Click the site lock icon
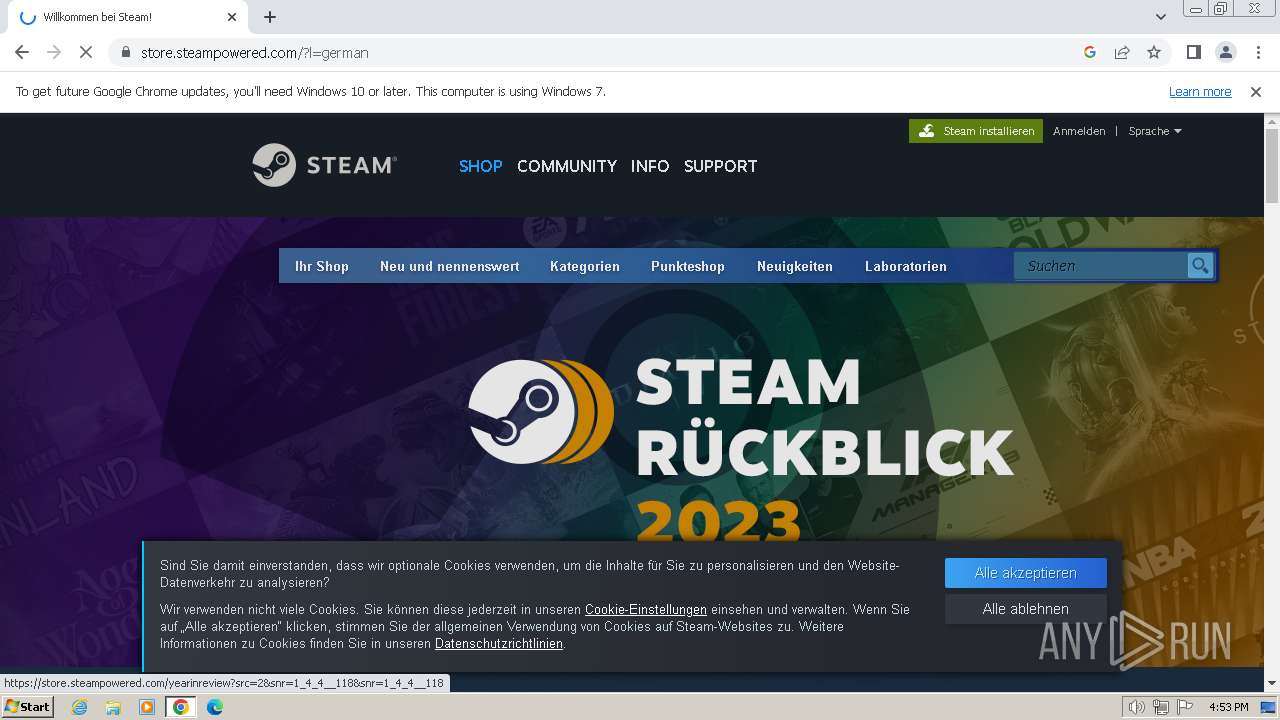1280x720 pixels. pos(126,52)
